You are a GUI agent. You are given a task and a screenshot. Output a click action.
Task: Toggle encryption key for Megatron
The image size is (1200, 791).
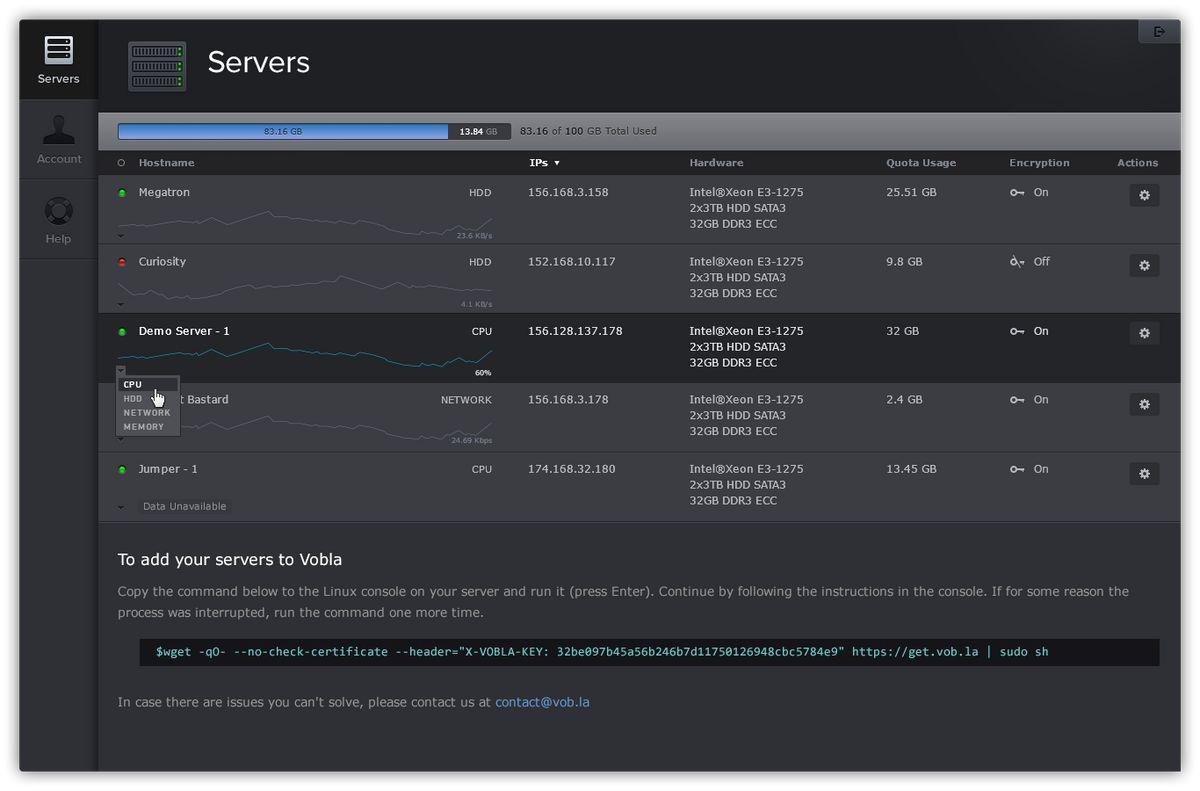click(1017, 193)
